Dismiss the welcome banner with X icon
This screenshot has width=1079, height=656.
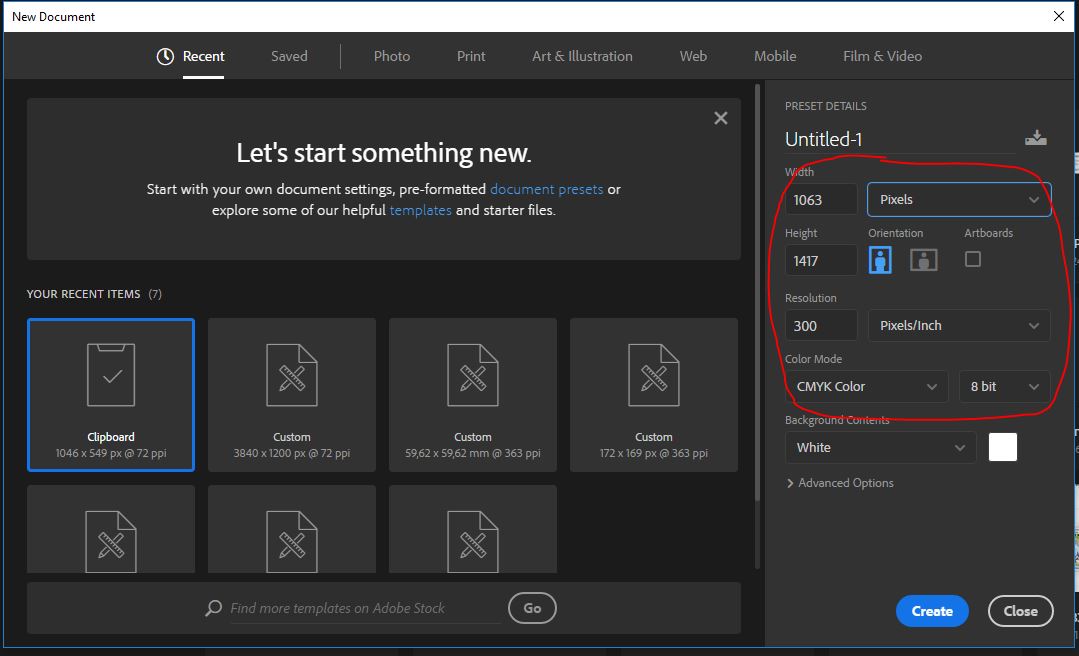pyautogui.click(x=720, y=118)
